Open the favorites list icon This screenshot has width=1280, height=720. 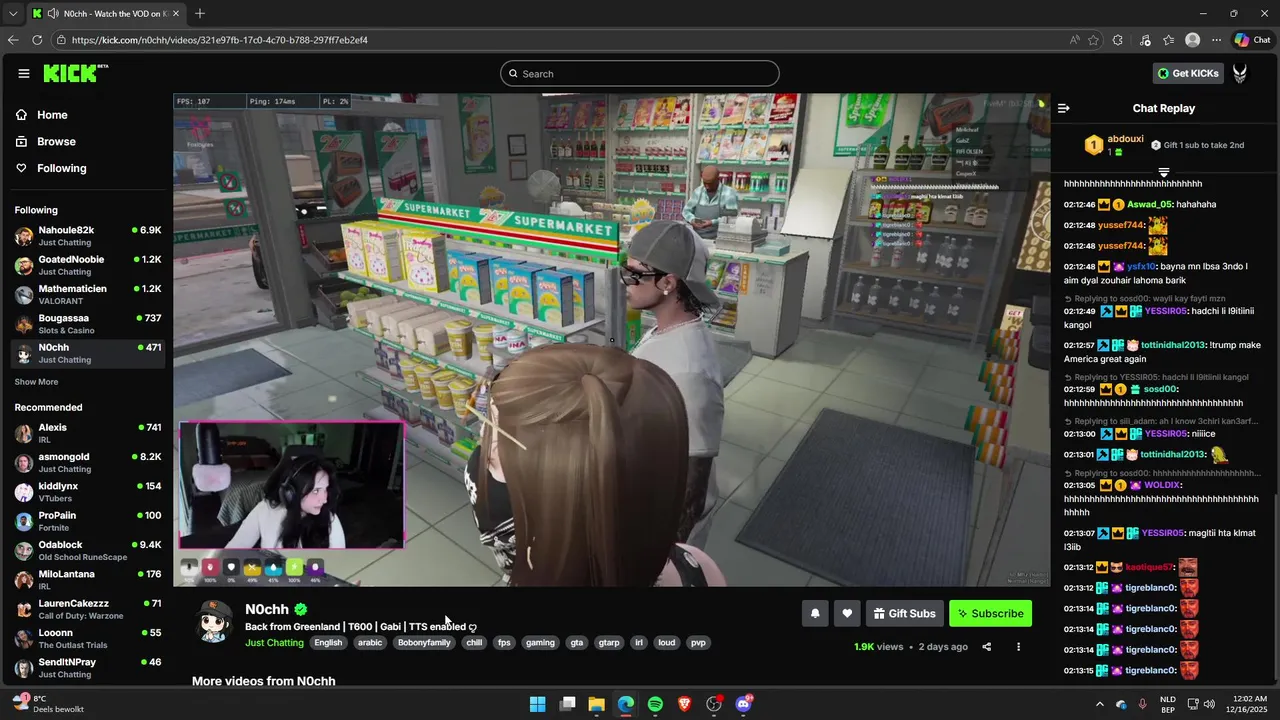point(1168,40)
